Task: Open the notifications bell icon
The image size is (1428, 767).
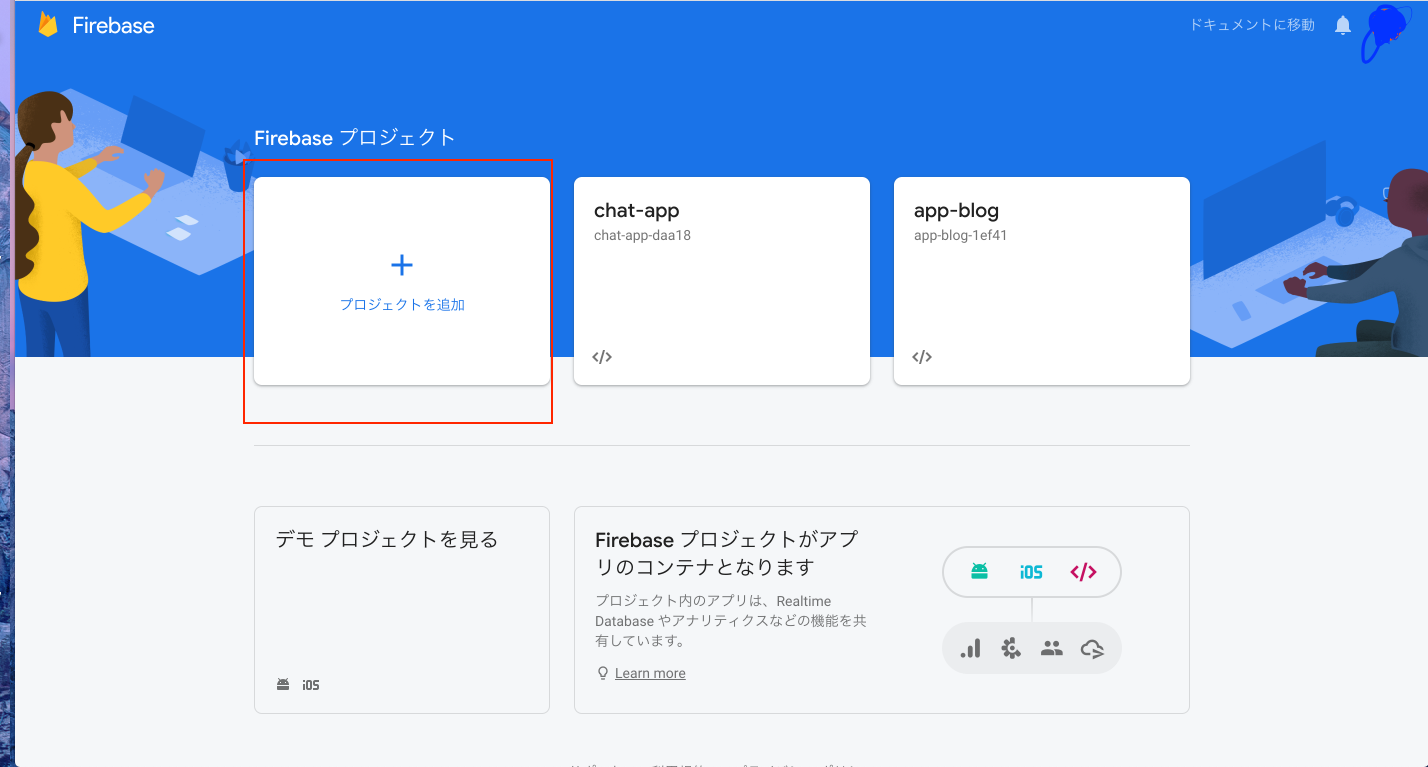Action: 1342,25
